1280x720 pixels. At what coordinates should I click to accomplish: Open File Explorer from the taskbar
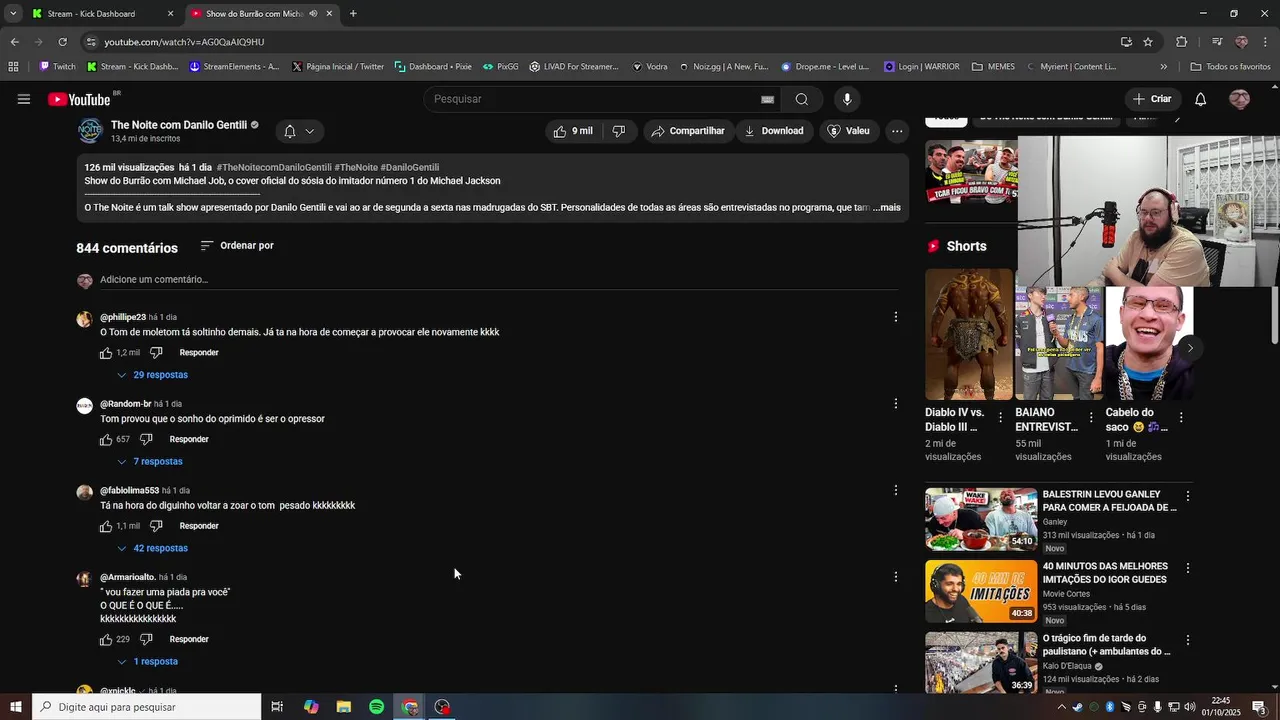click(343, 707)
